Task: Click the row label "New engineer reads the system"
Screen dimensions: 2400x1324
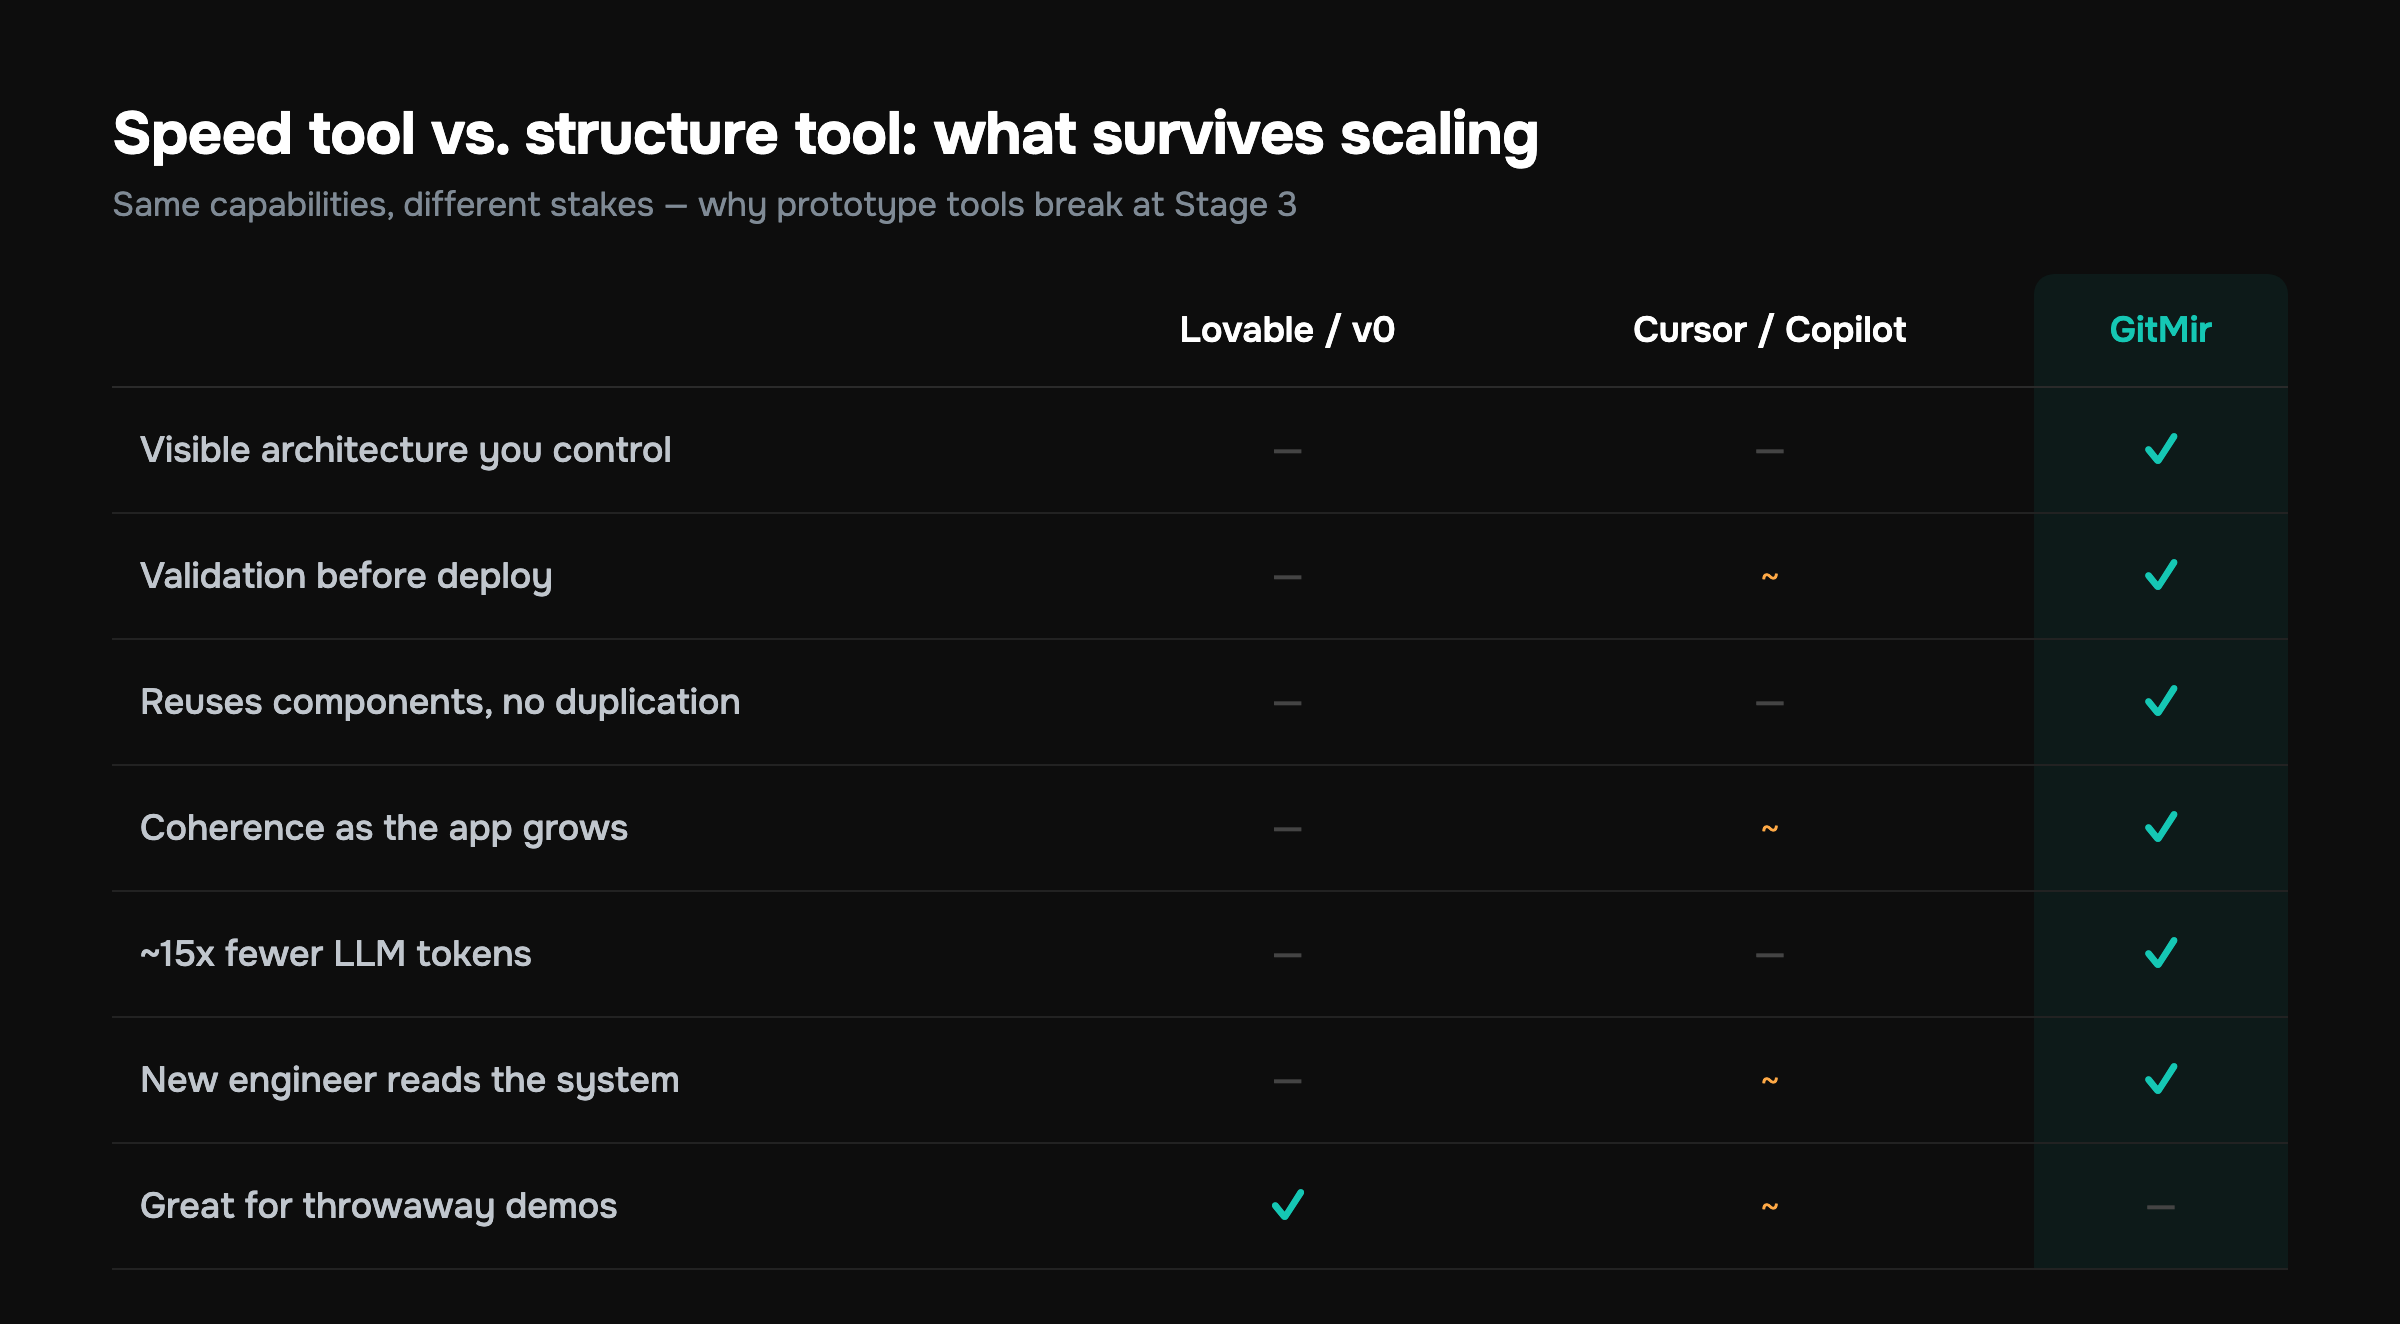Action: click(410, 1081)
